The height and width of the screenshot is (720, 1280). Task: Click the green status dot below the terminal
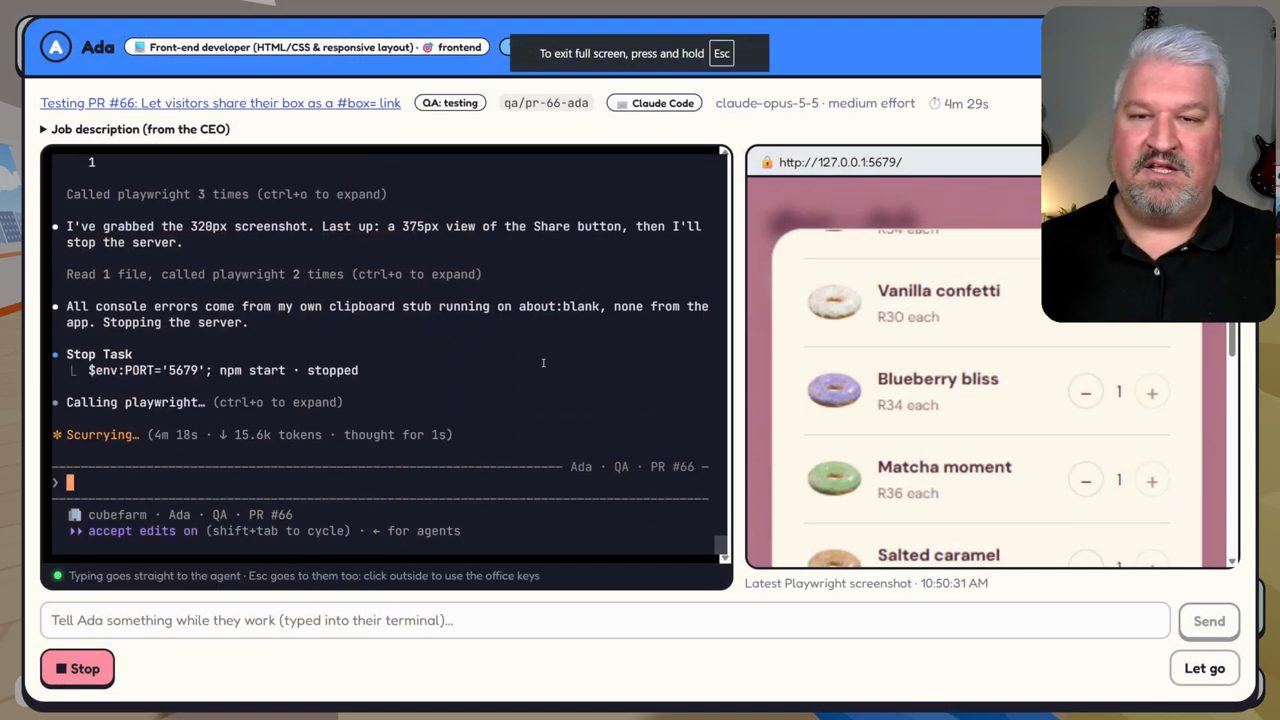point(57,575)
